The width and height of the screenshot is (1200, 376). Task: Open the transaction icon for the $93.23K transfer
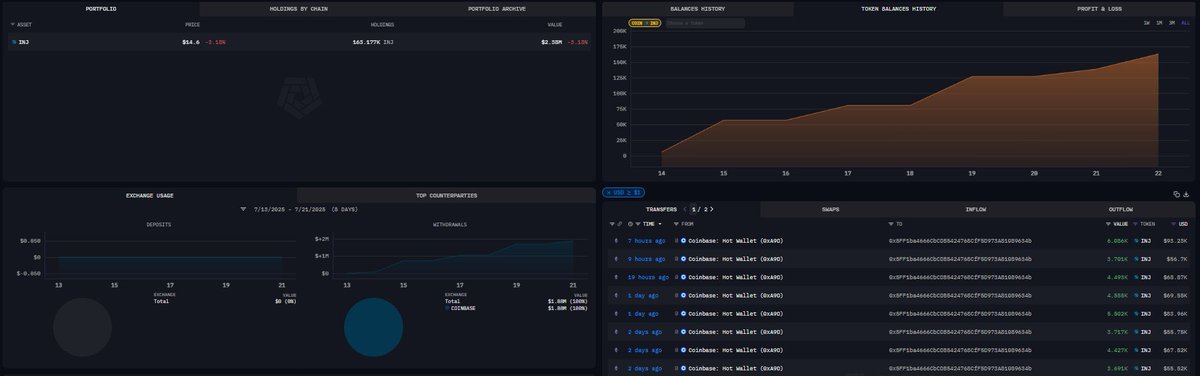click(x=616, y=241)
